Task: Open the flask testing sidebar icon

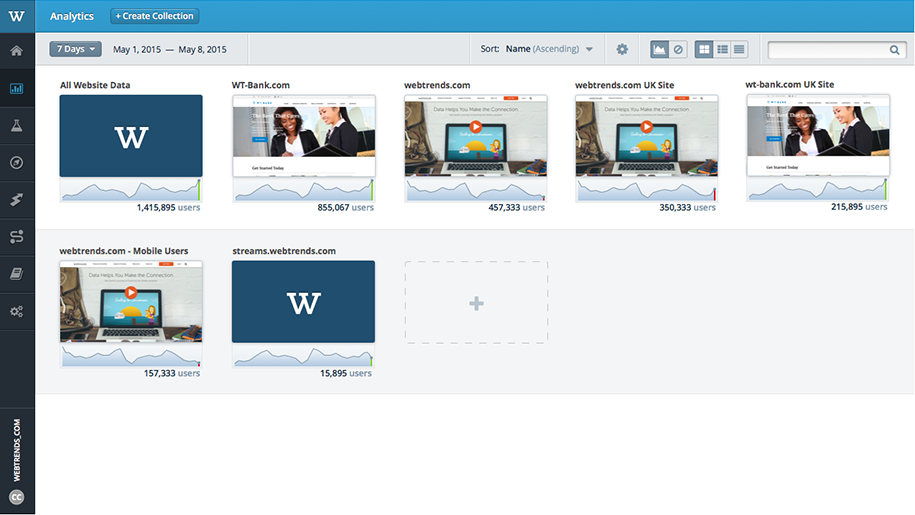Action: pos(16,125)
